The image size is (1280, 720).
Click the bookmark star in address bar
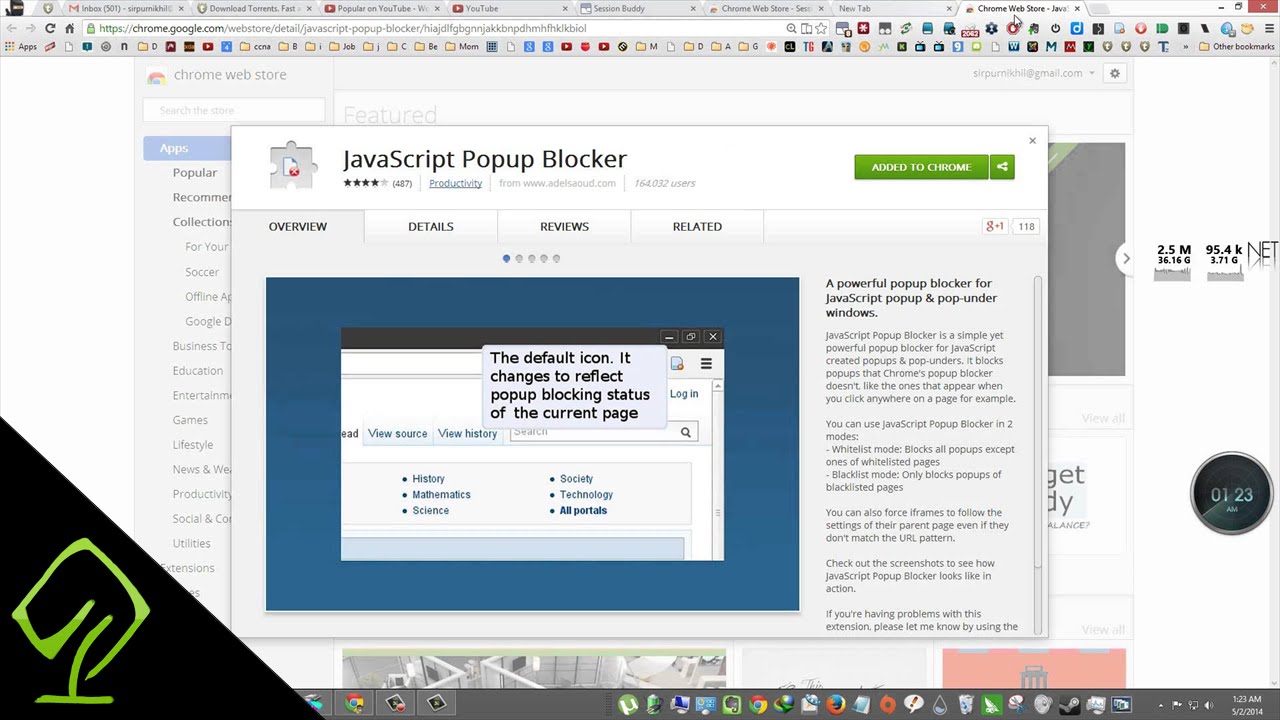[x=822, y=28]
